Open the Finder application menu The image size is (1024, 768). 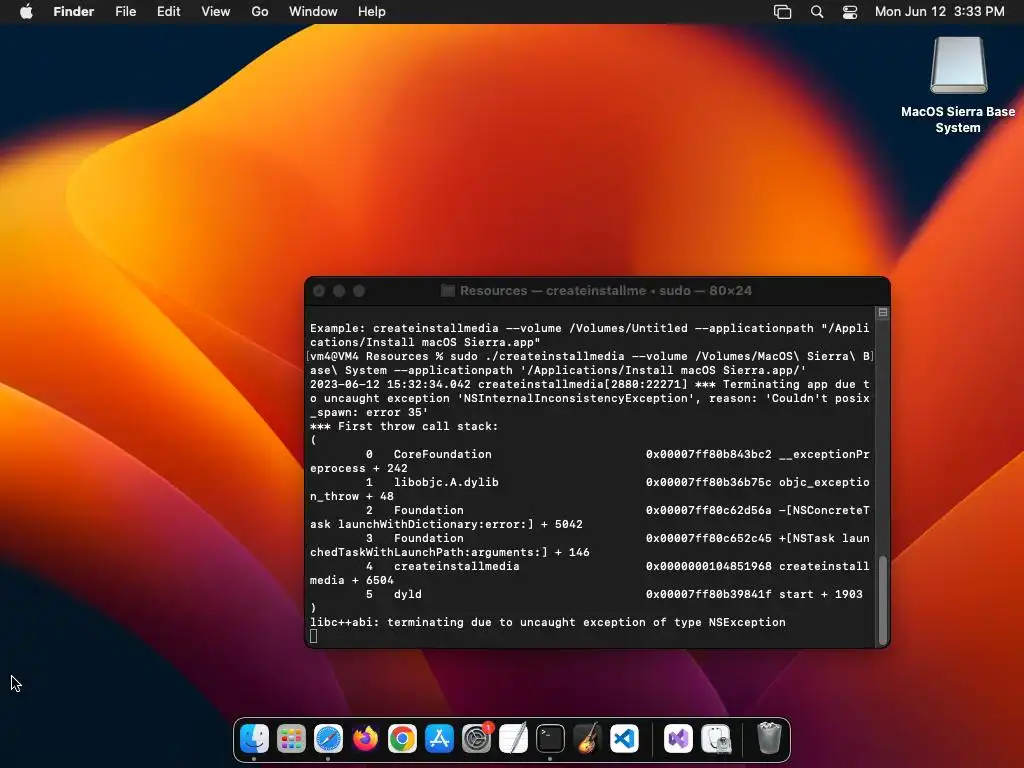point(74,12)
